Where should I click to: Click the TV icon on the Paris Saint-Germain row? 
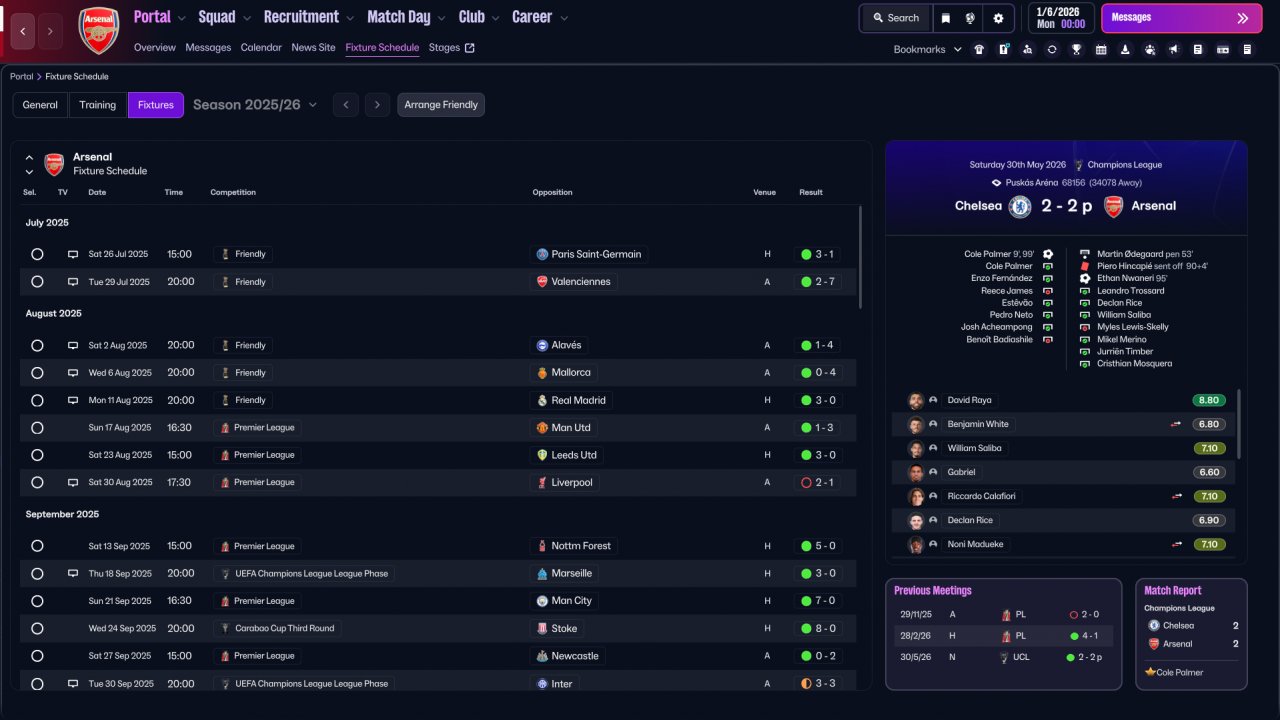[72, 254]
